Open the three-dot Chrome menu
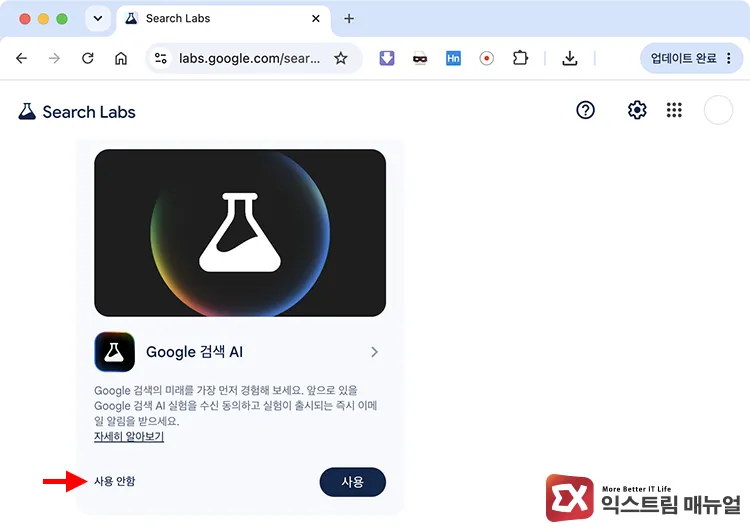This screenshot has height=532, width=750. point(728,58)
